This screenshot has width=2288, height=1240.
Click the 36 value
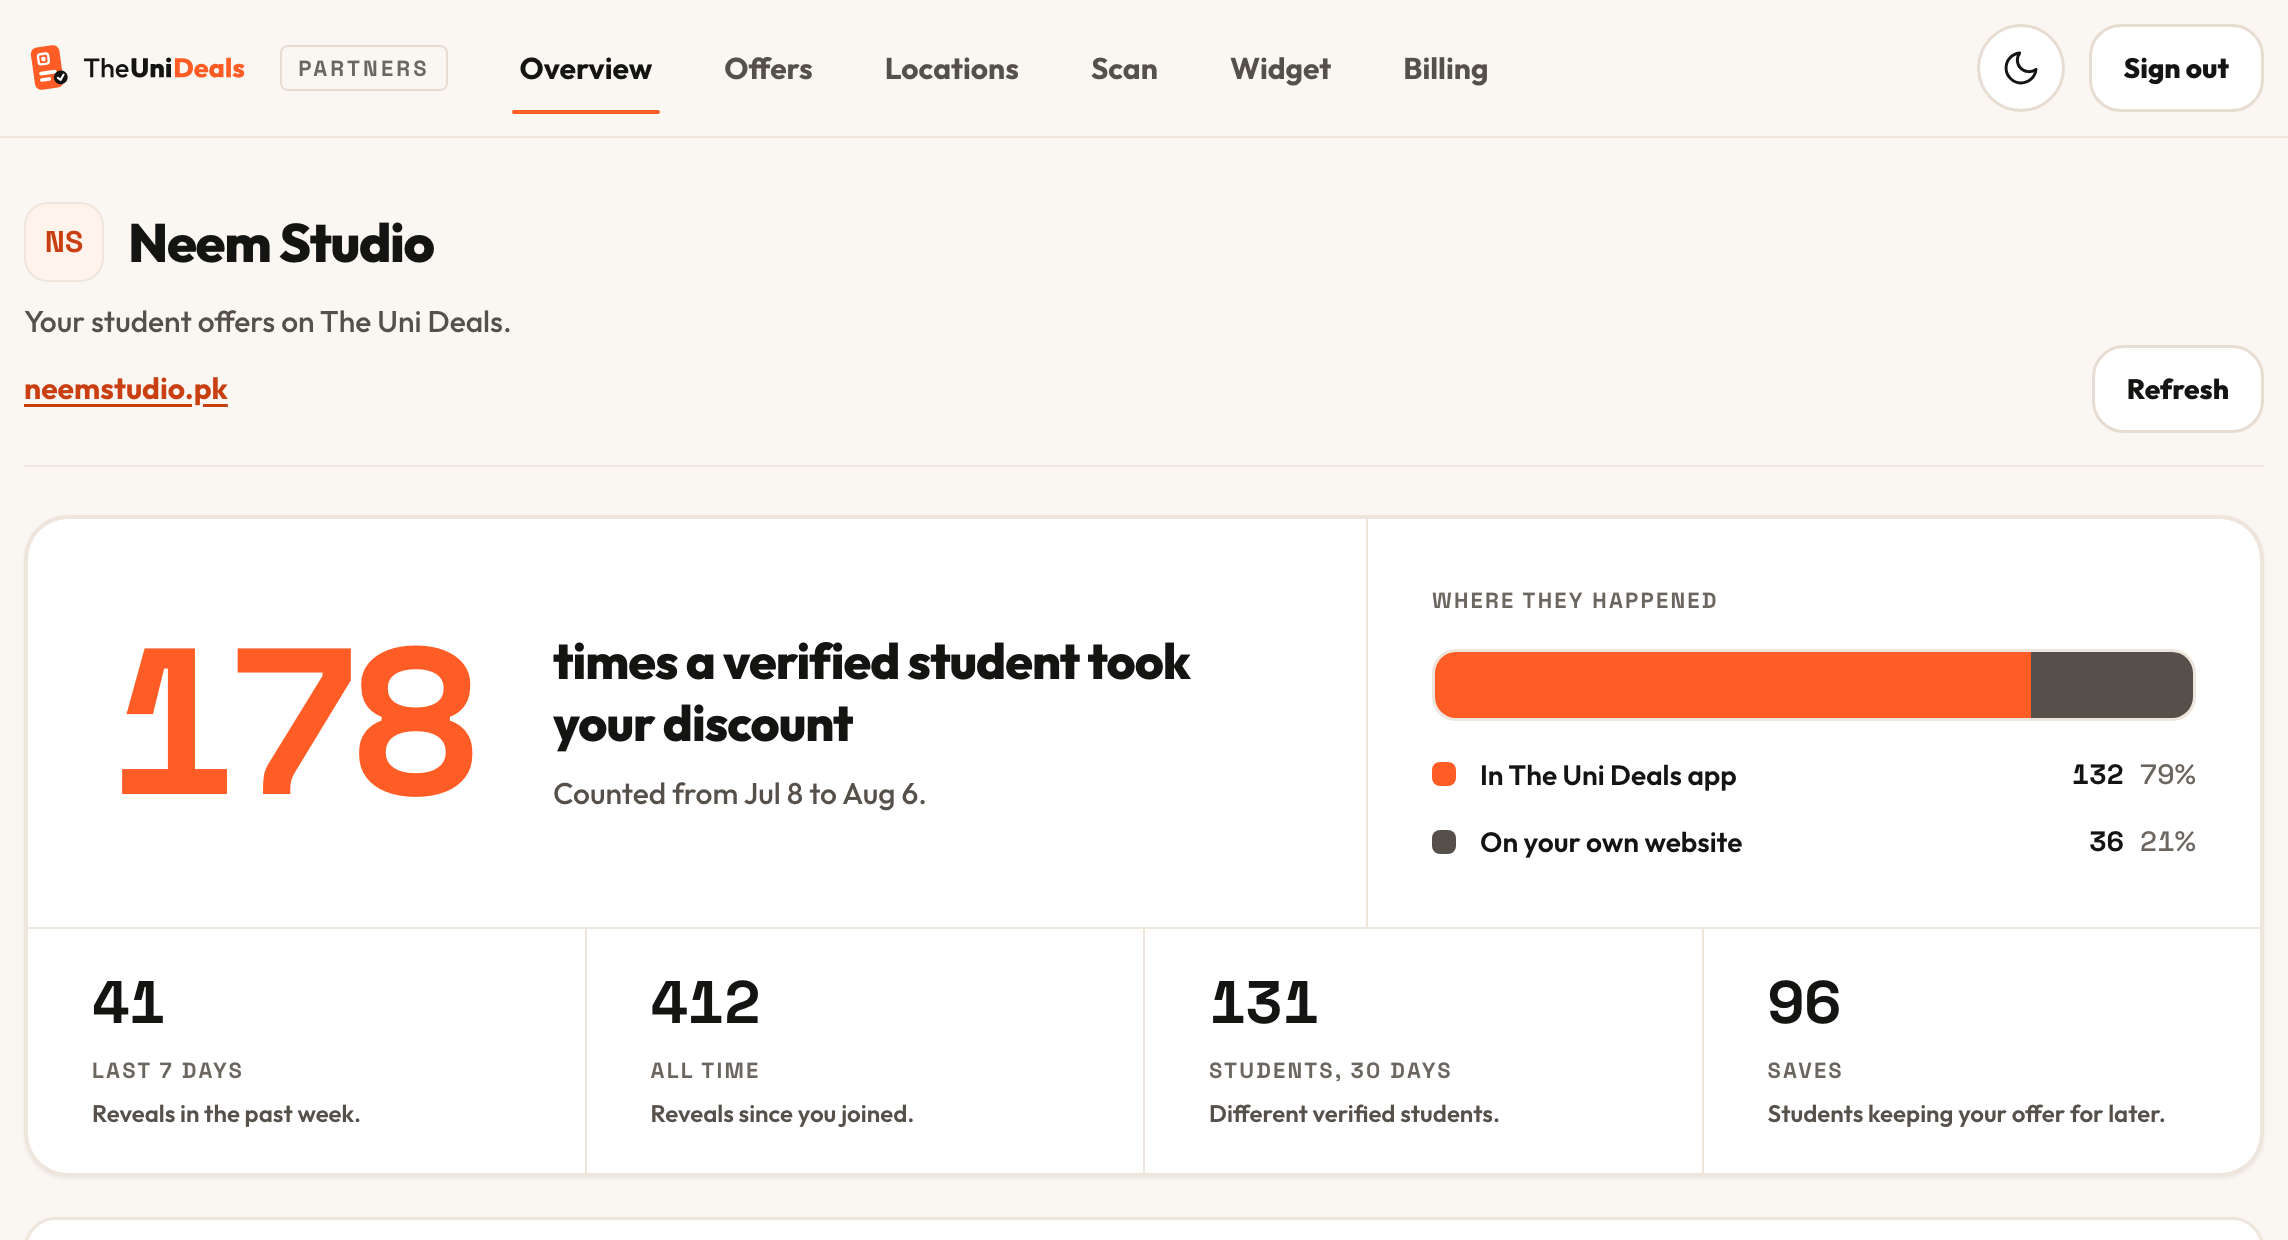point(2106,842)
